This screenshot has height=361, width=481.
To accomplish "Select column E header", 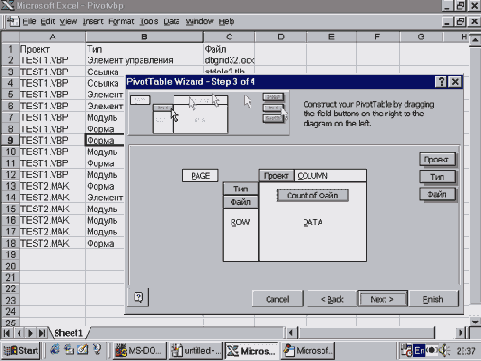I will tap(331, 37).
